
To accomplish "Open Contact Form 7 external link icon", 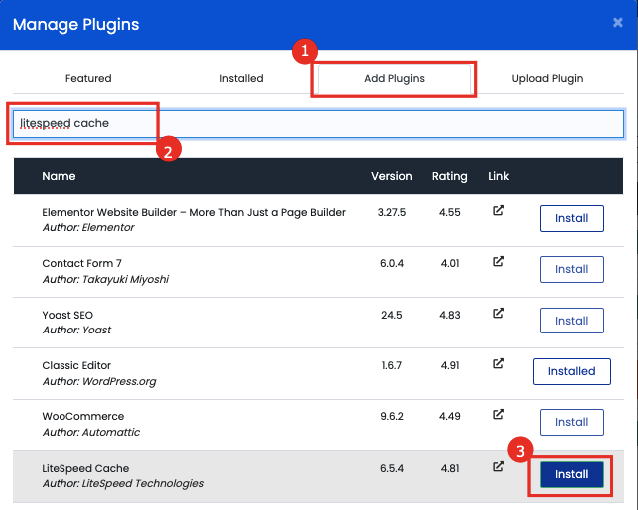I will pos(498,261).
